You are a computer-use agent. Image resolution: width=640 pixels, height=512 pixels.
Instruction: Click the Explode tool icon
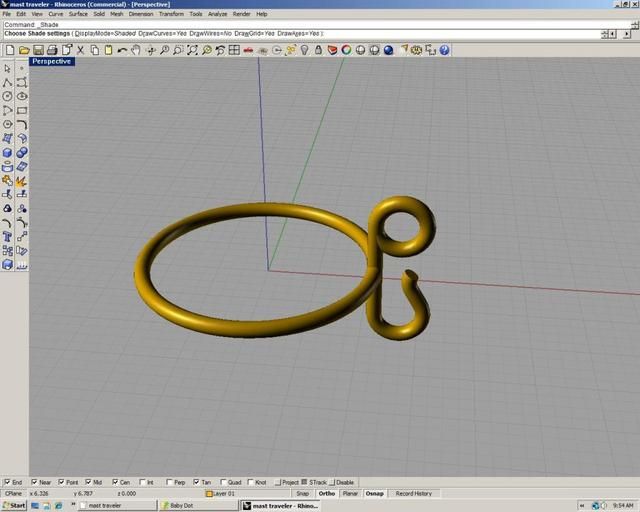22,181
